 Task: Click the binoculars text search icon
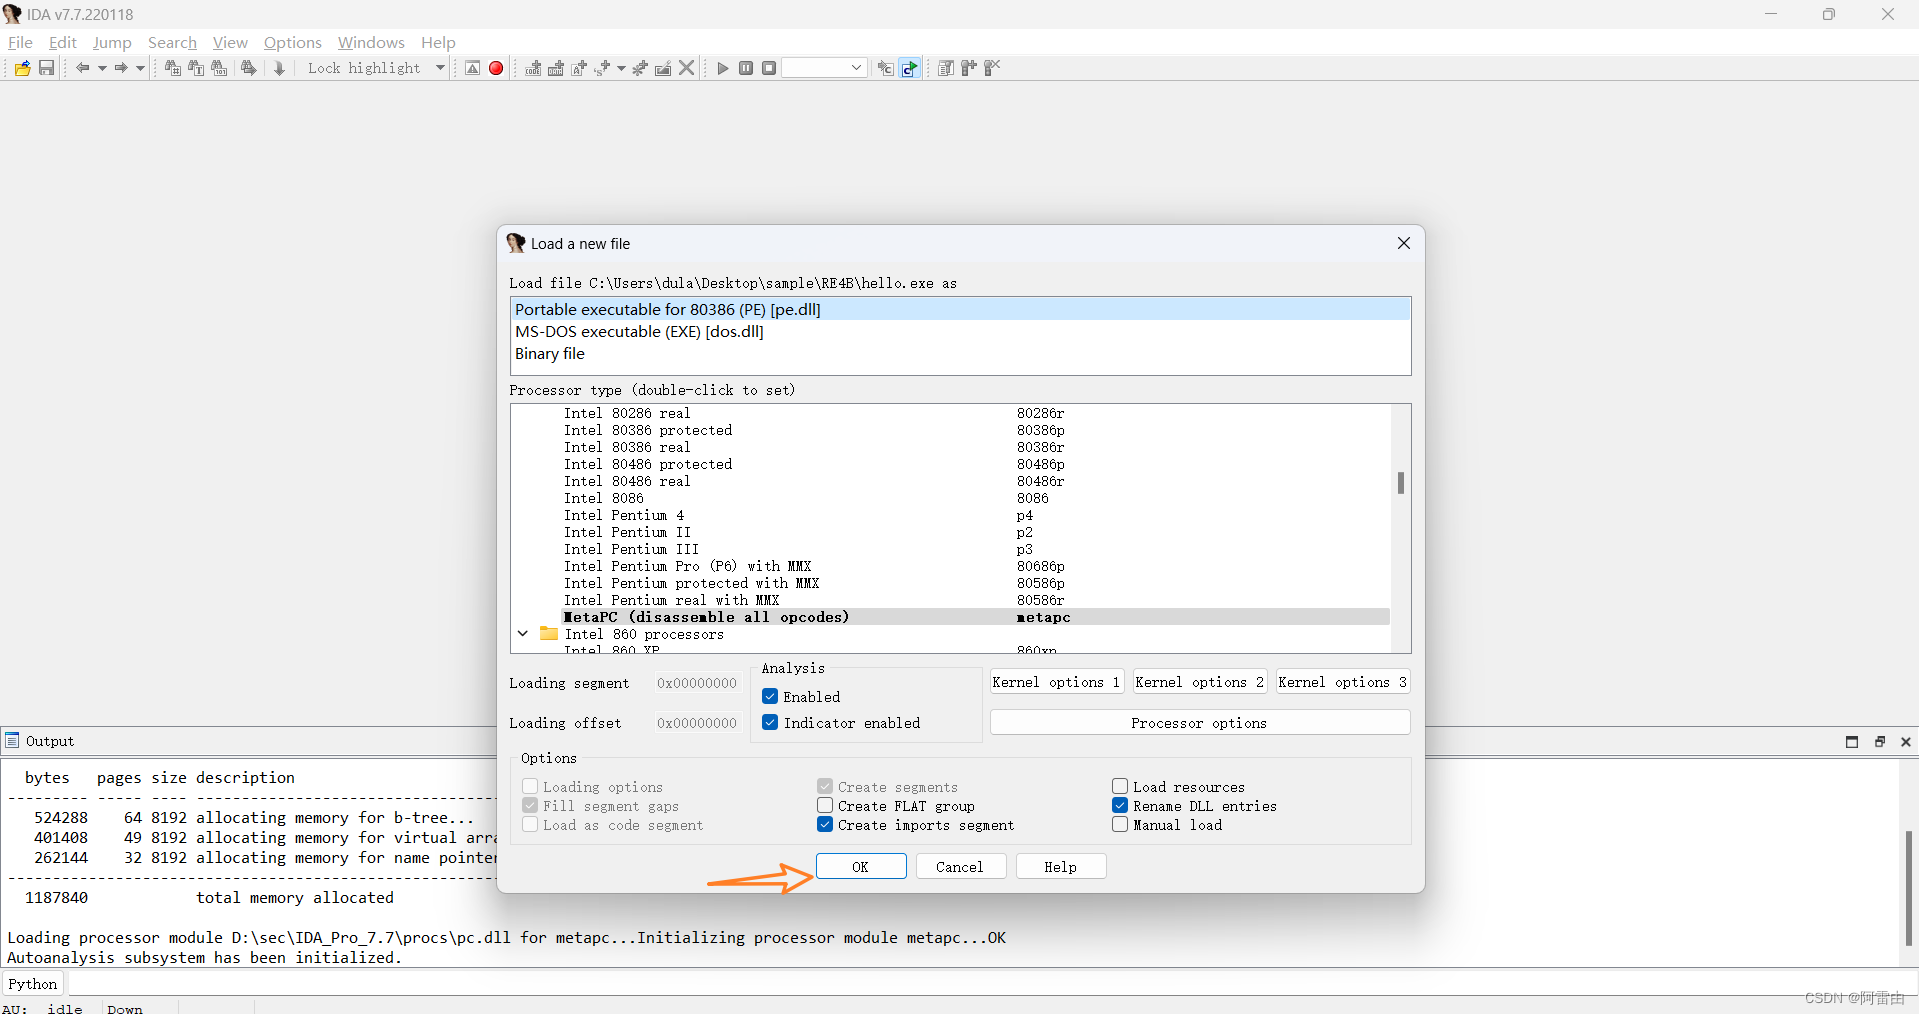(x=195, y=68)
